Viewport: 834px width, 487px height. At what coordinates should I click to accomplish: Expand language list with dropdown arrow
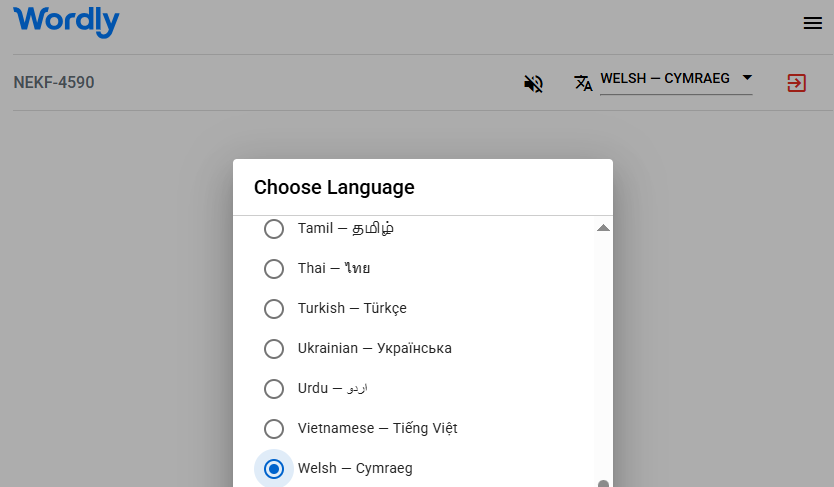[747, 78]
